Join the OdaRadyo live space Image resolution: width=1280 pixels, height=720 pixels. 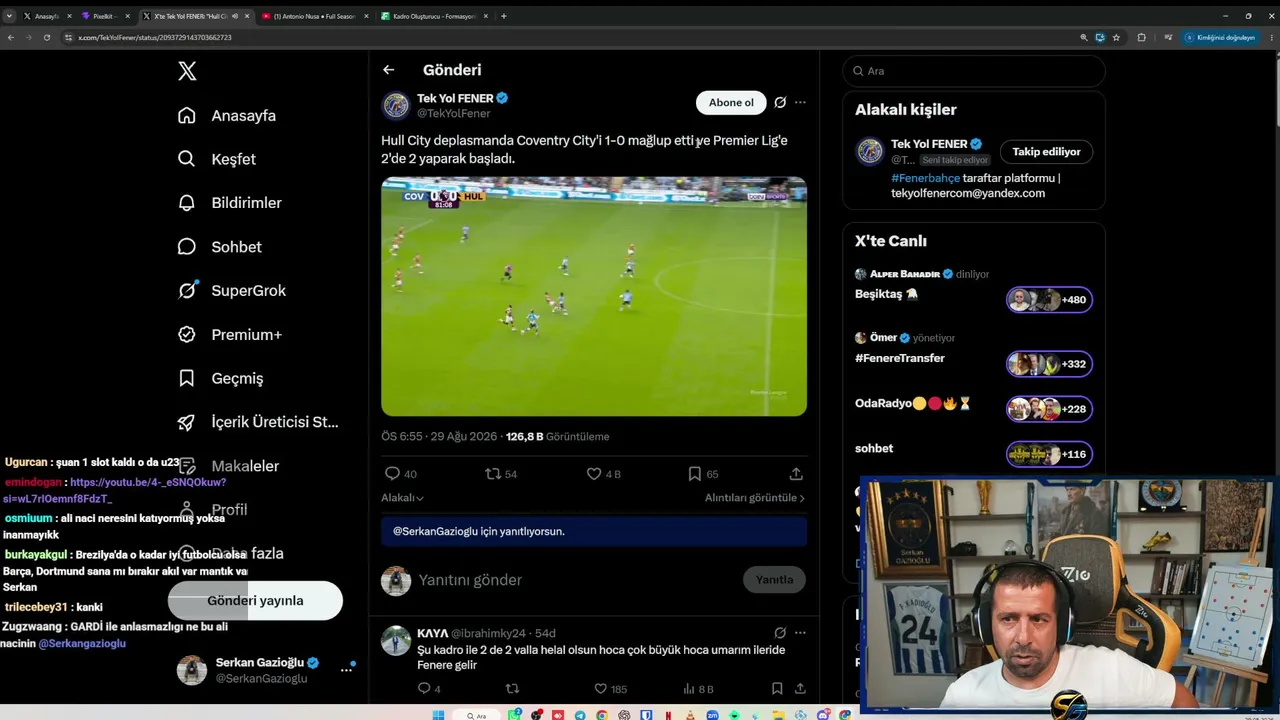(x=1049, y=409)
